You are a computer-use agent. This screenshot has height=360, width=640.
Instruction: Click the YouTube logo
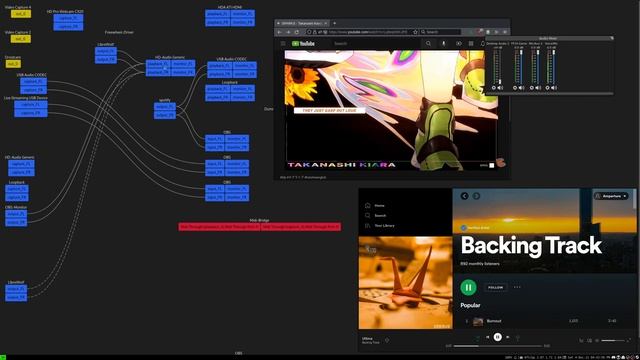pyautogui.click(x=303, y=43)
